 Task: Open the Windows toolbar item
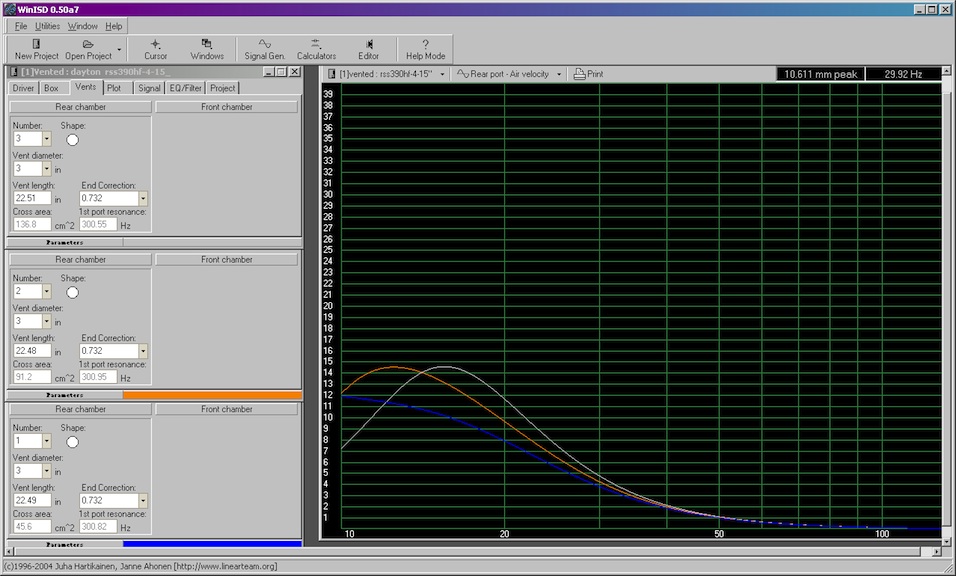(207, 49)
